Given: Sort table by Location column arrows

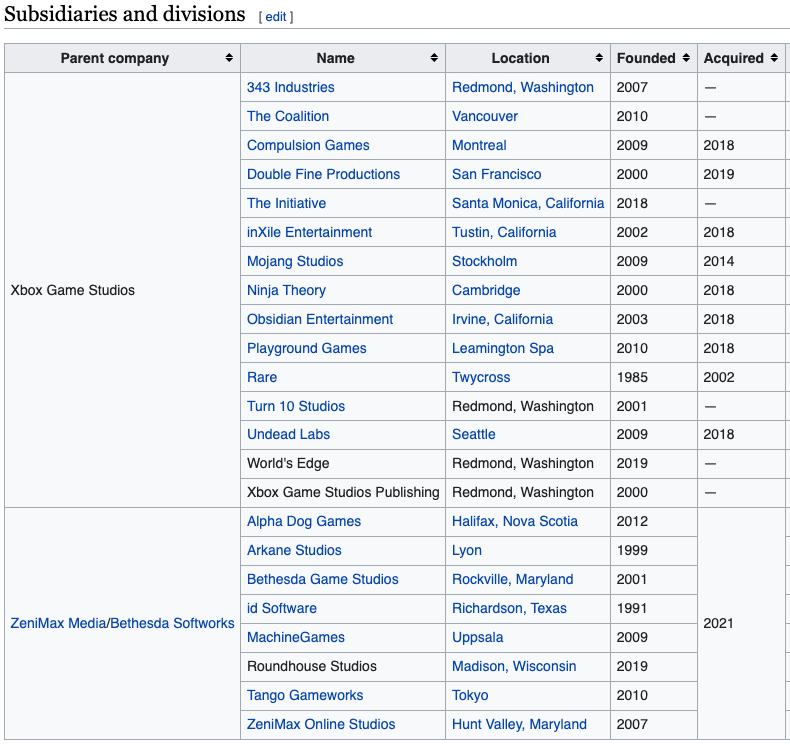Looking at the screenshot, I should (599, 58).
